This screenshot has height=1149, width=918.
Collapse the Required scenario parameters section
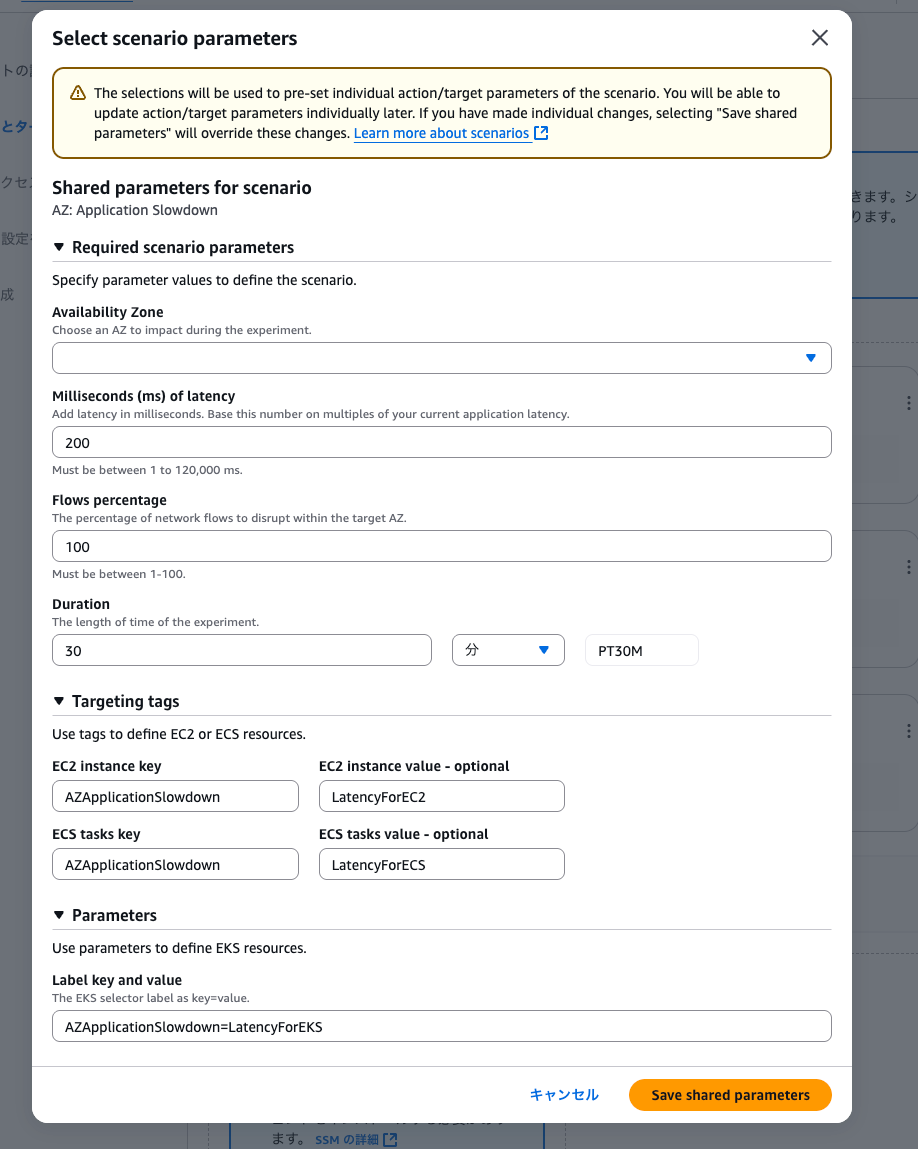(x=59, y=247)
